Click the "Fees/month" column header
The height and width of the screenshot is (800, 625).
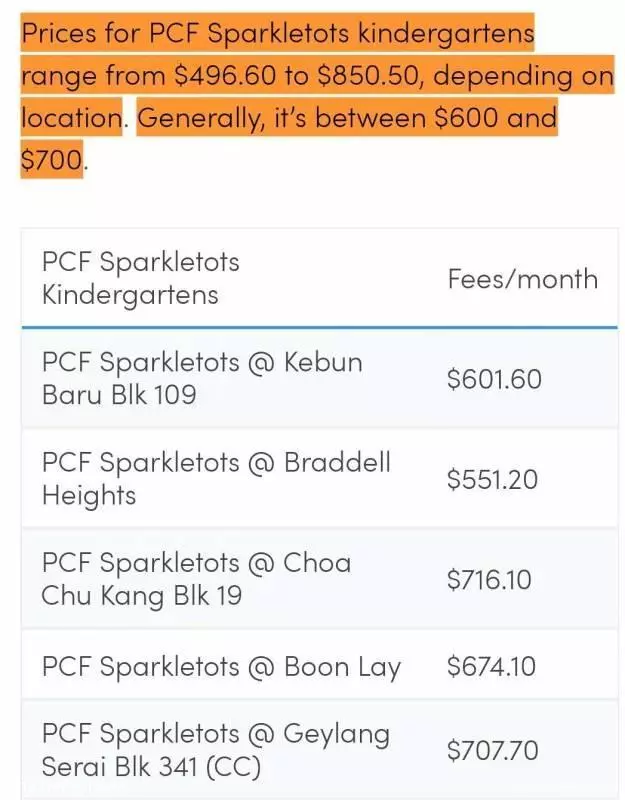click(522, 279)
